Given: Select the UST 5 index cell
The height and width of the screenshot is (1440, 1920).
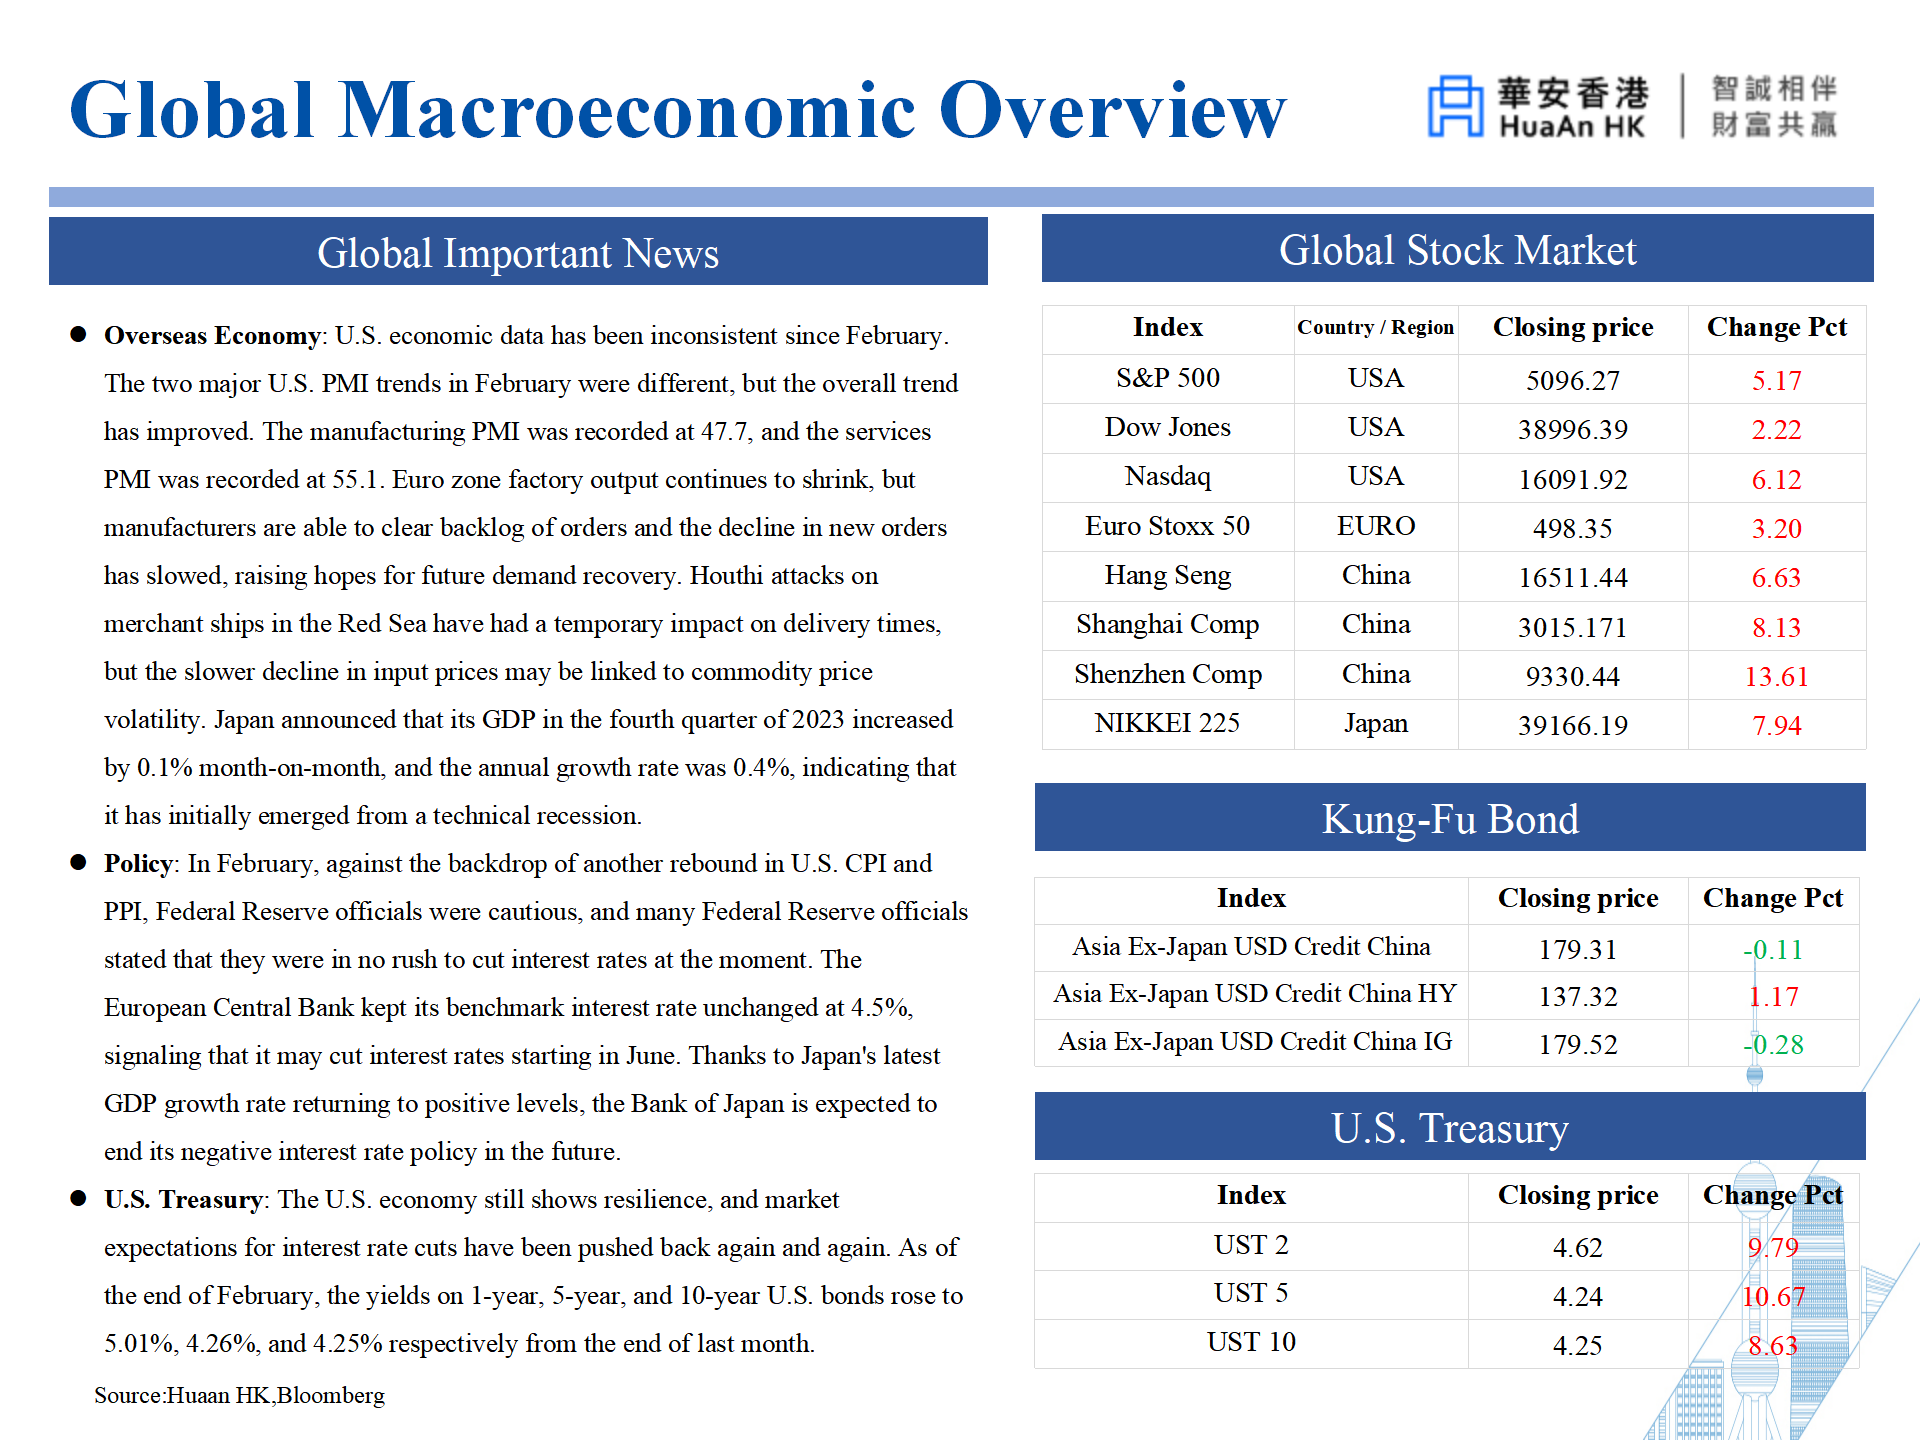Looking at the screenshot, I should pos(1251,1293).
